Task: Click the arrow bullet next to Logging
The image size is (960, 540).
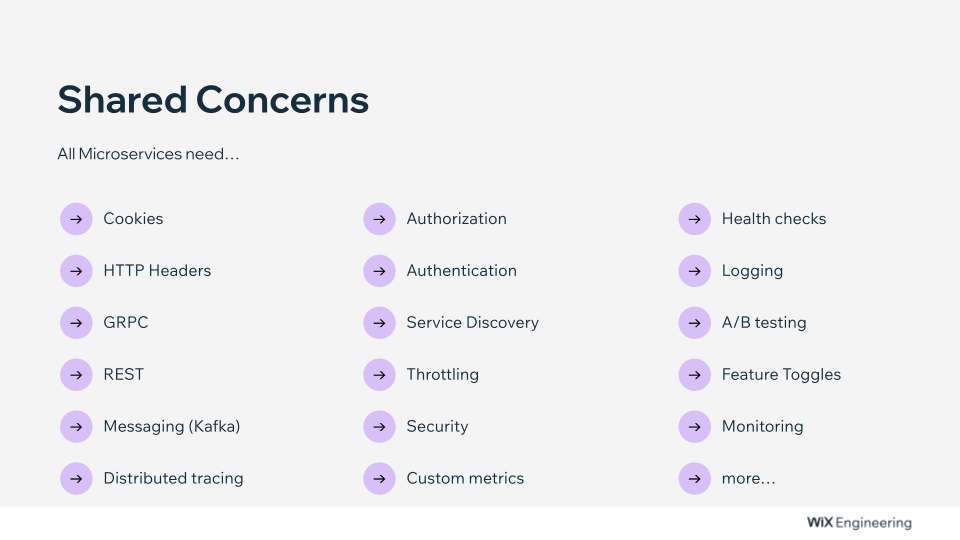Action: (x=694, y=271)
